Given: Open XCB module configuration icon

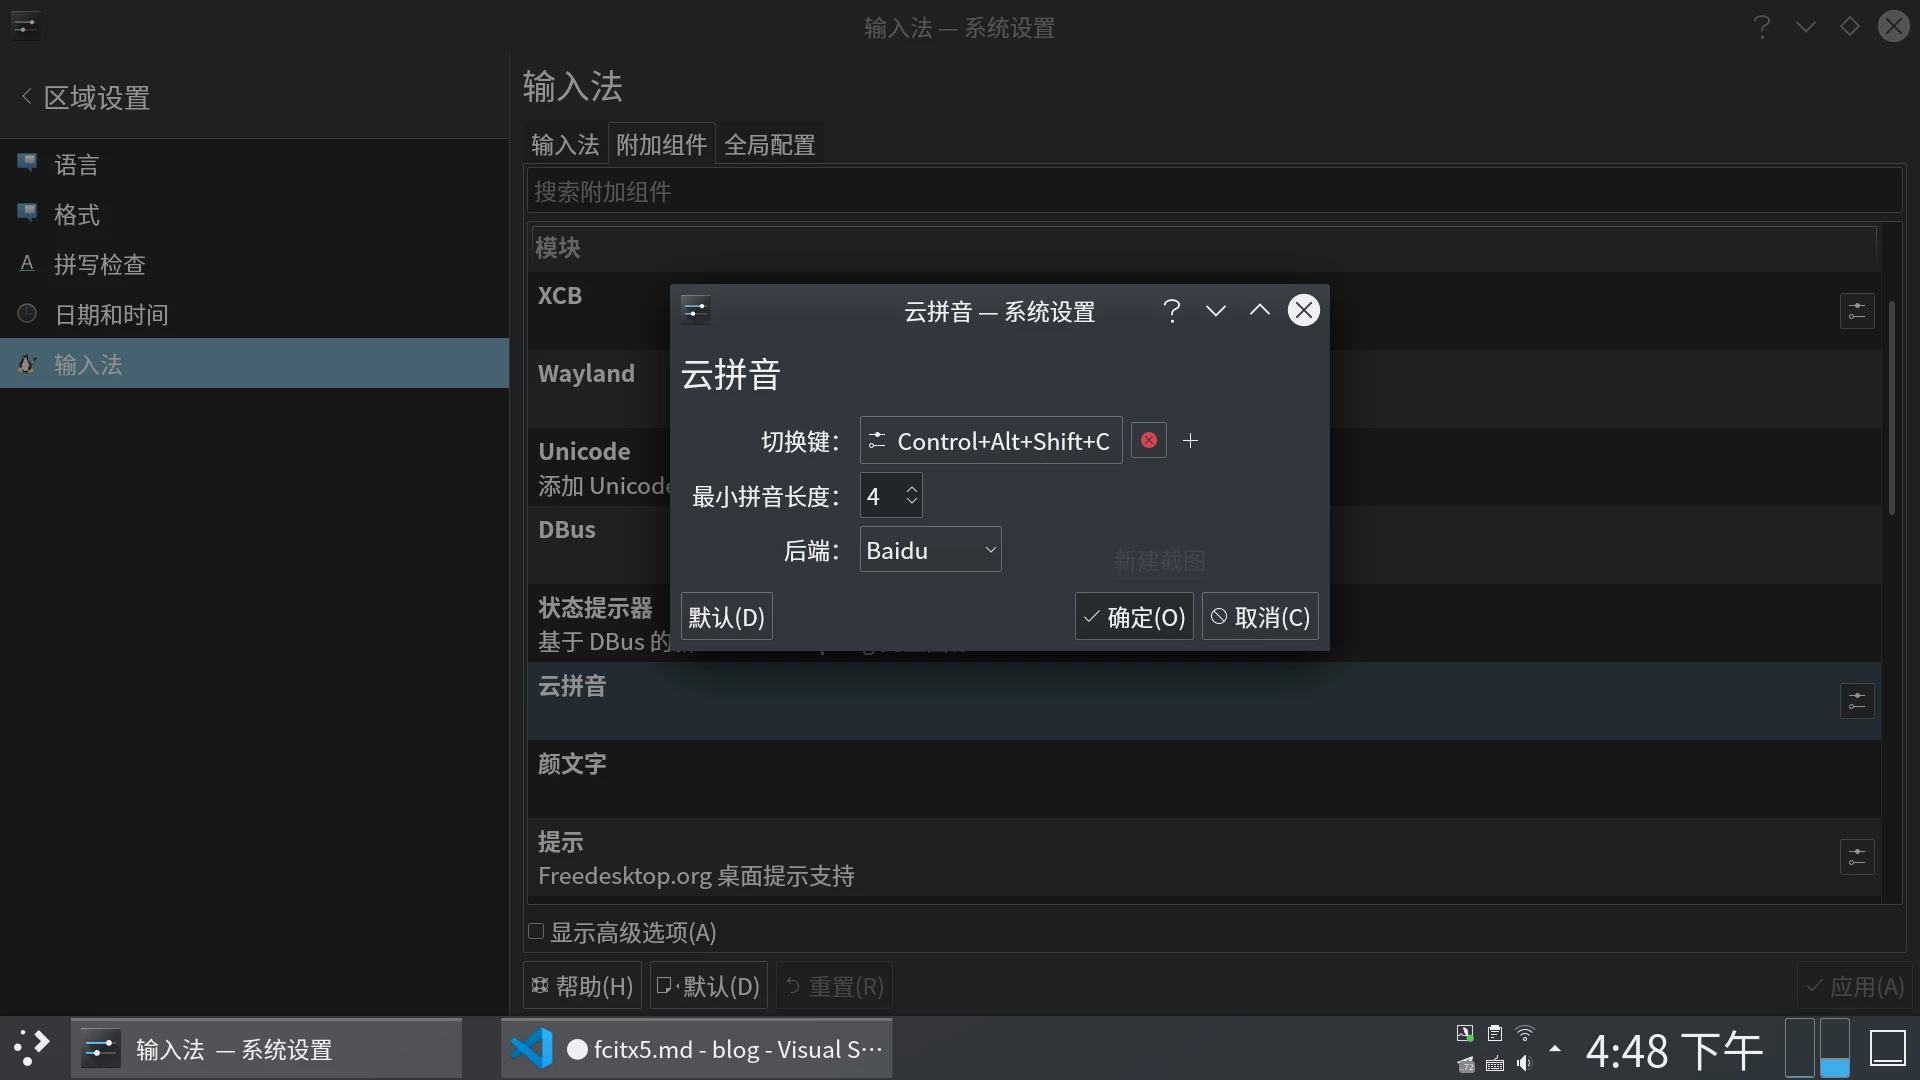Looking at the screenshot, I should [x=1857, y=311].
